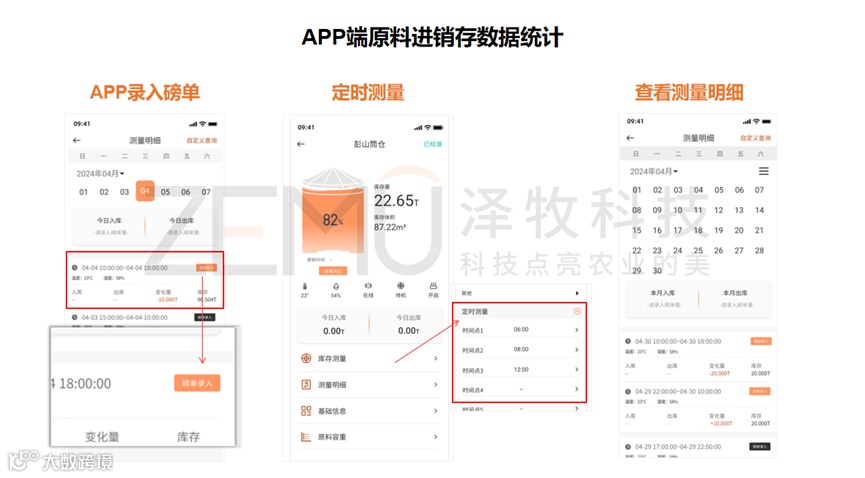Tap 测量明细 document icon
Screen dimensions: 865x478
(306, 385)
